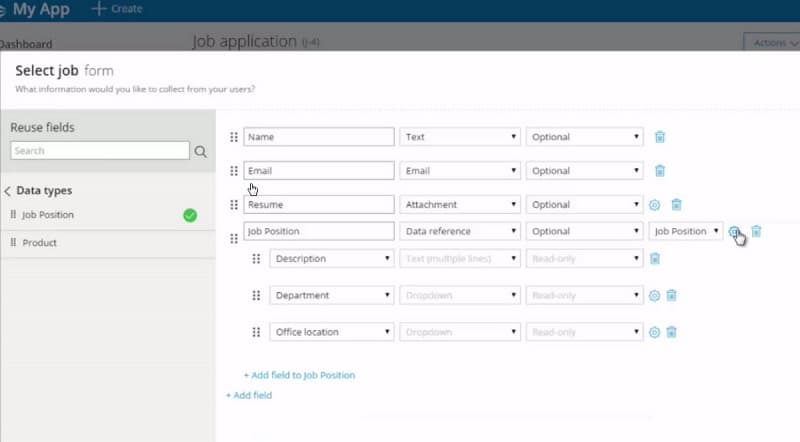Collapse the Data types section chevron

pyautogui.click(x=8, y=191)
